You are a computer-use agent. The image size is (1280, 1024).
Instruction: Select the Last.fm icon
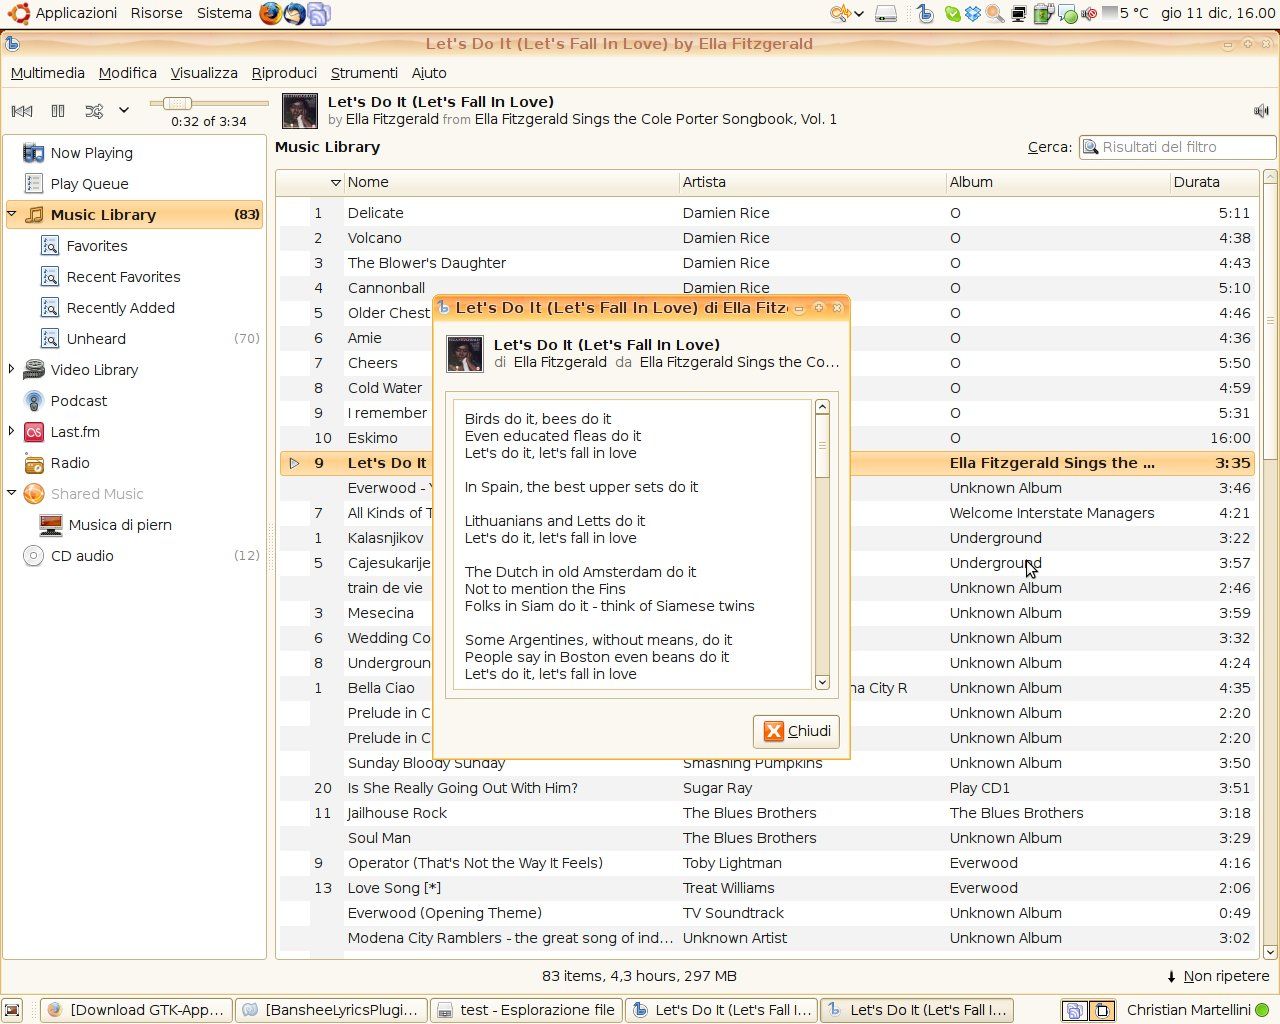[x=34, y=432]
